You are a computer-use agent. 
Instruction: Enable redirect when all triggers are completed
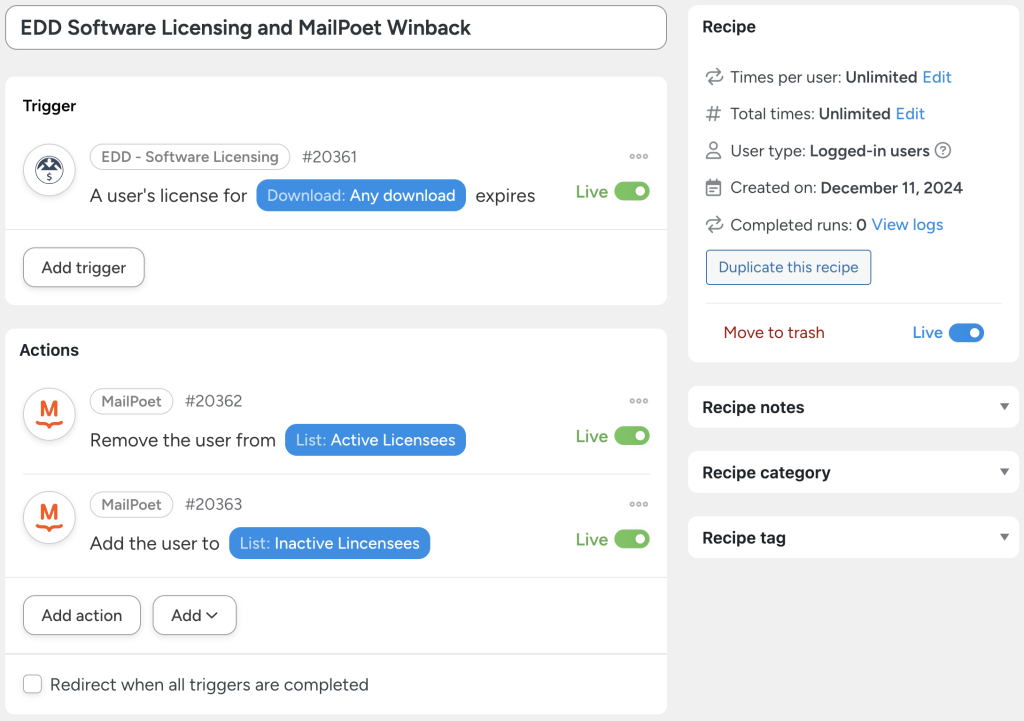(x=32, y=684)
